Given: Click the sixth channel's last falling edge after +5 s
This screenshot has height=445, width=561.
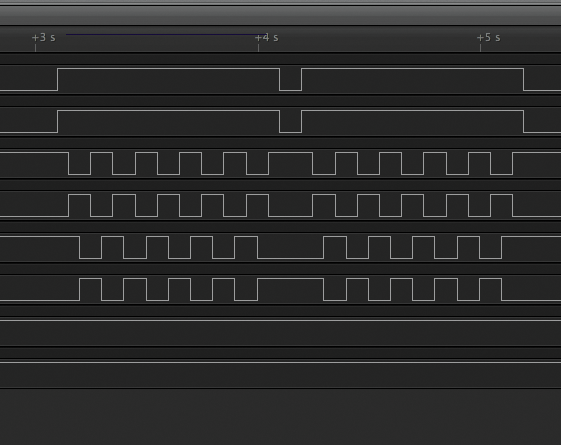Looking at the screenshot, I should pyautogui.click(x=502, y=289).
